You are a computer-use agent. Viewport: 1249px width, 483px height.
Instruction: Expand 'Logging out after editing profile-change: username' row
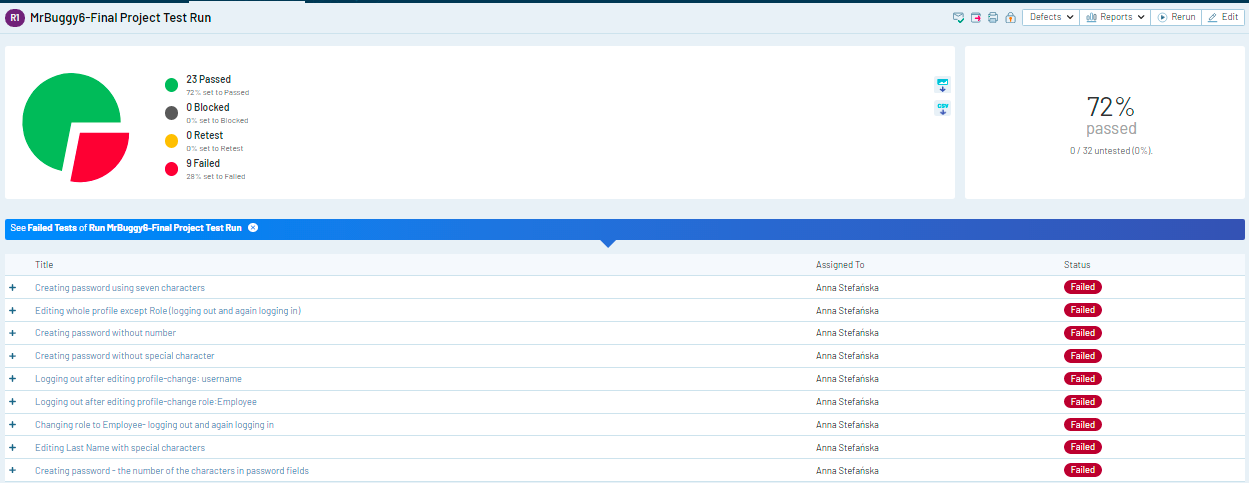(13, 379)
